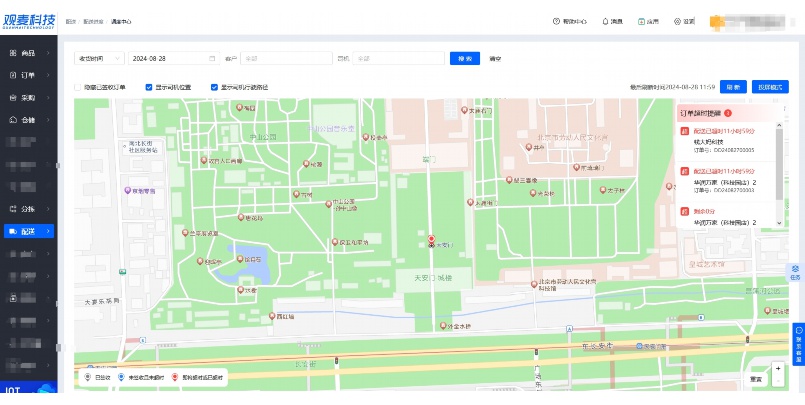Open the 商品 sidebar menu item
This screenshot has height=405, width=805.
(29, 52)
